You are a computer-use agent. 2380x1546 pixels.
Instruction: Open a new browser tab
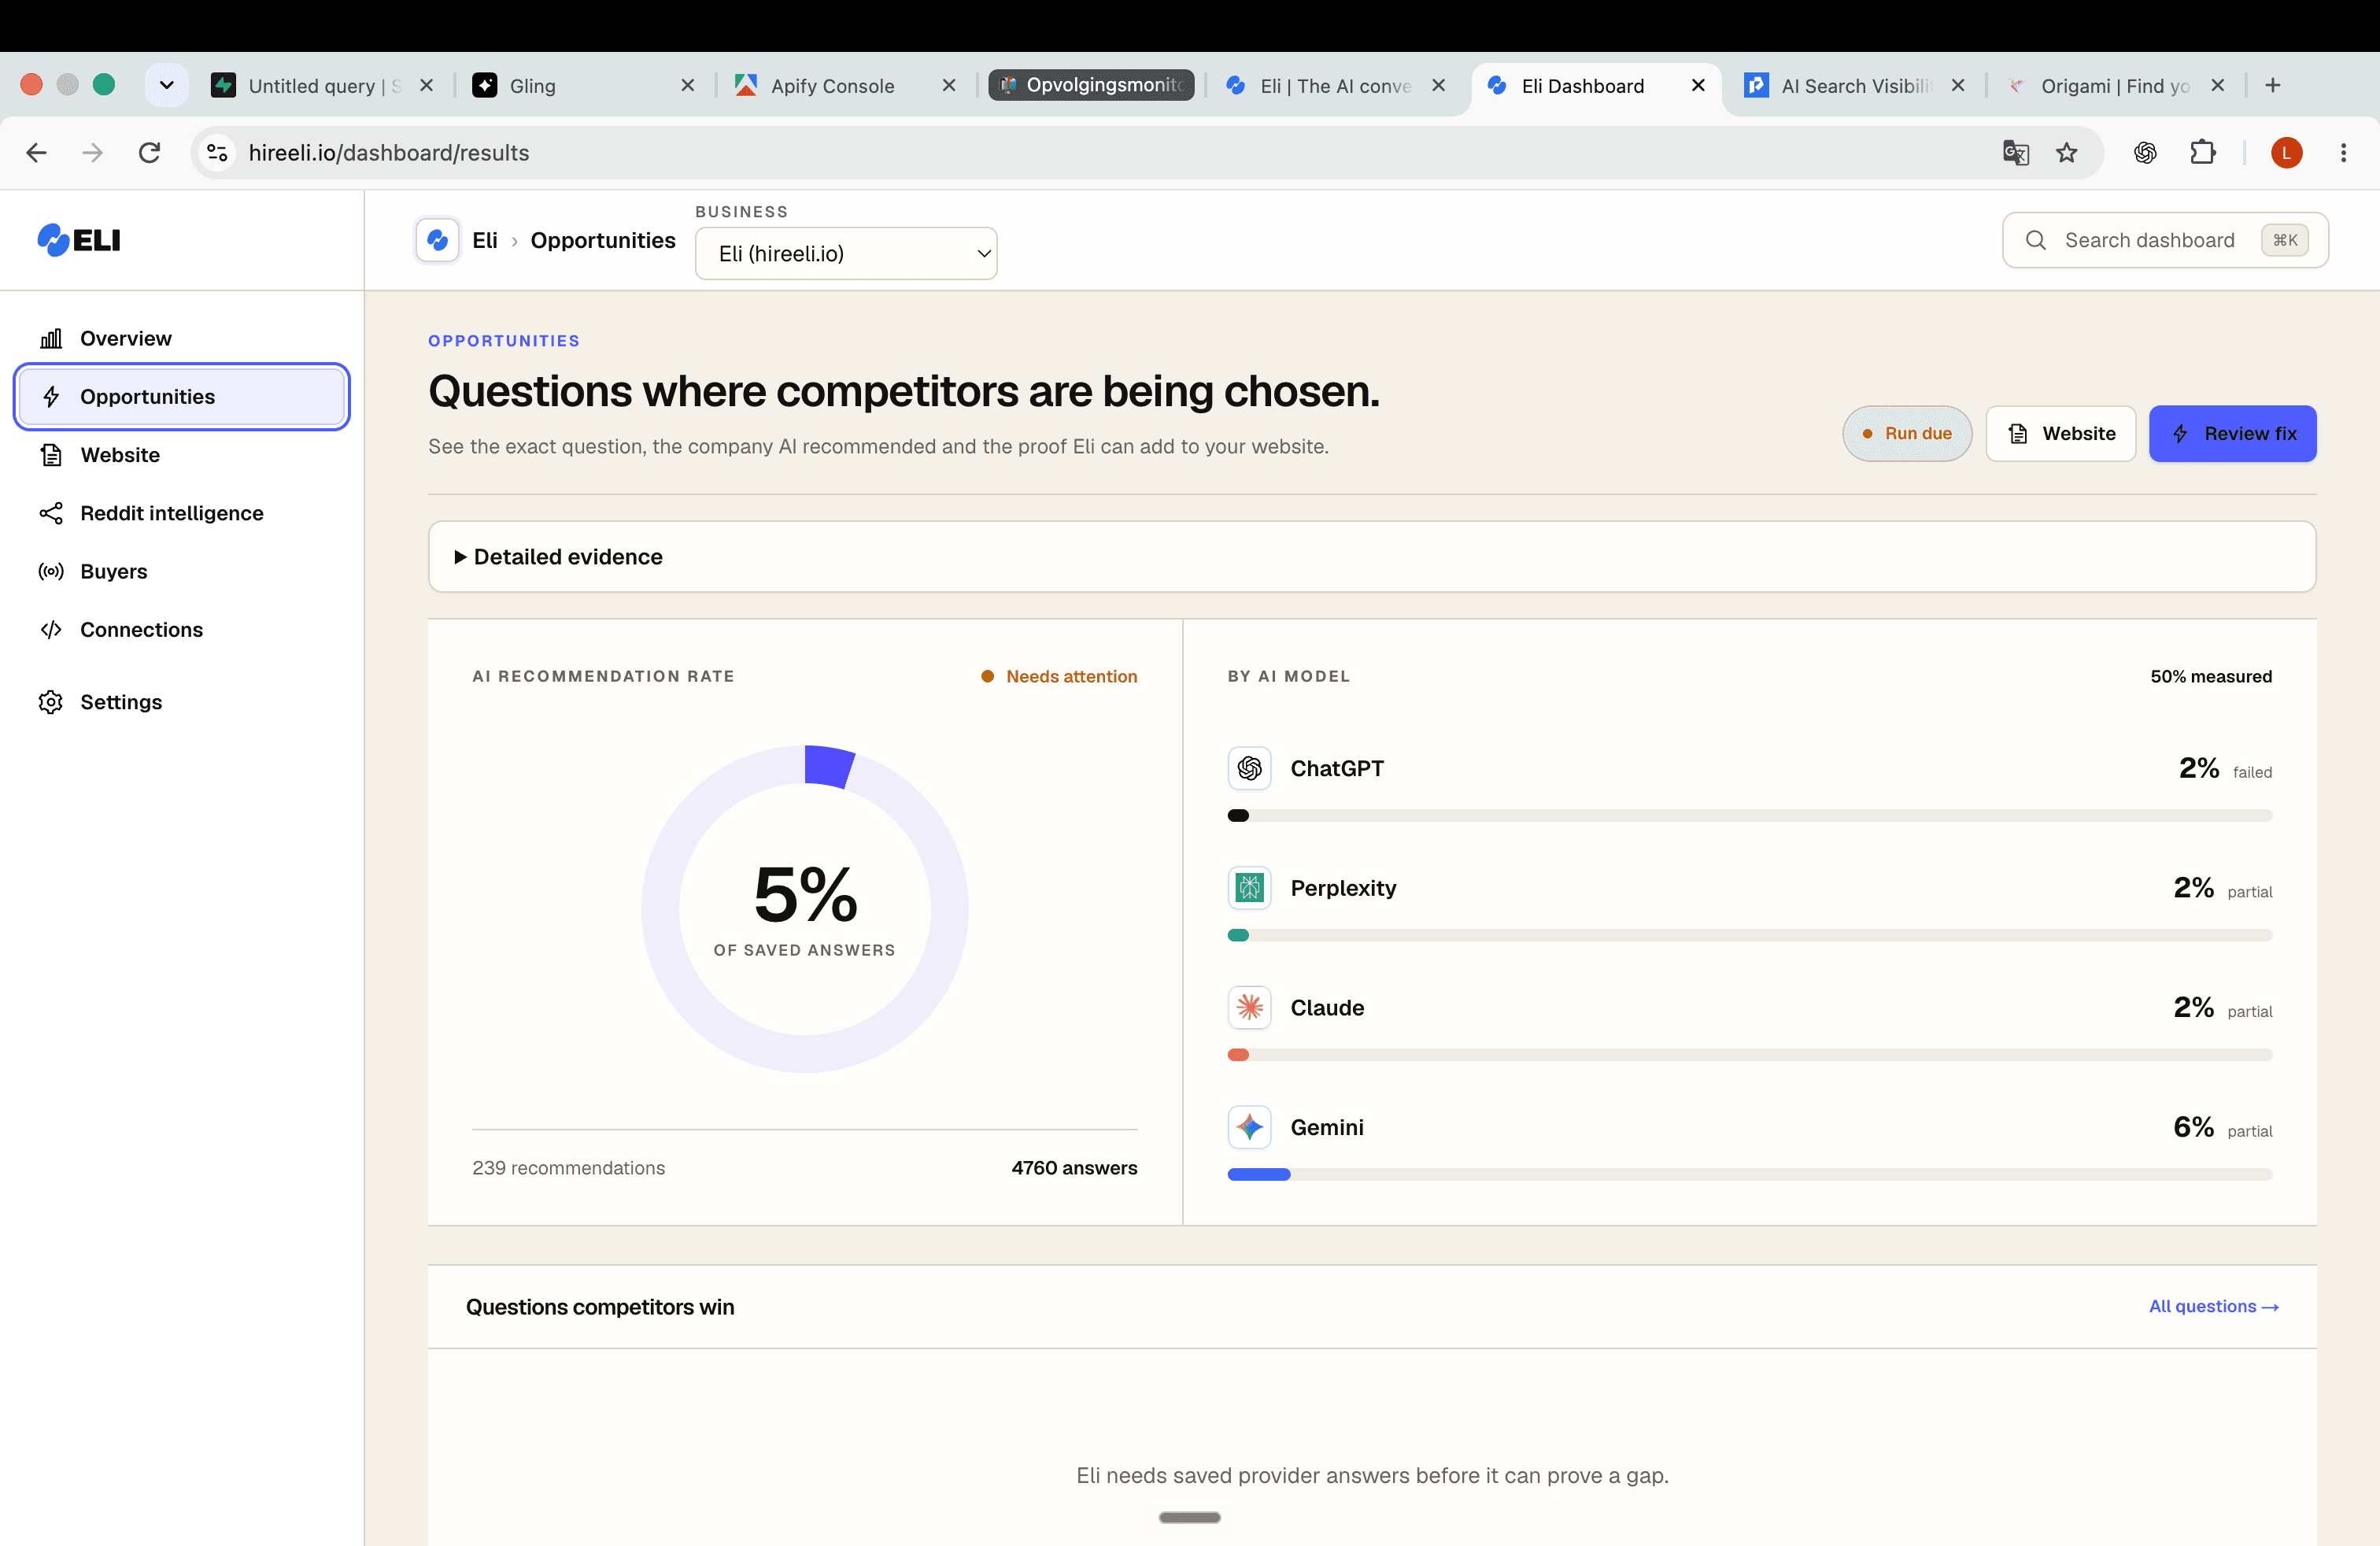[x=2273, y=85]
